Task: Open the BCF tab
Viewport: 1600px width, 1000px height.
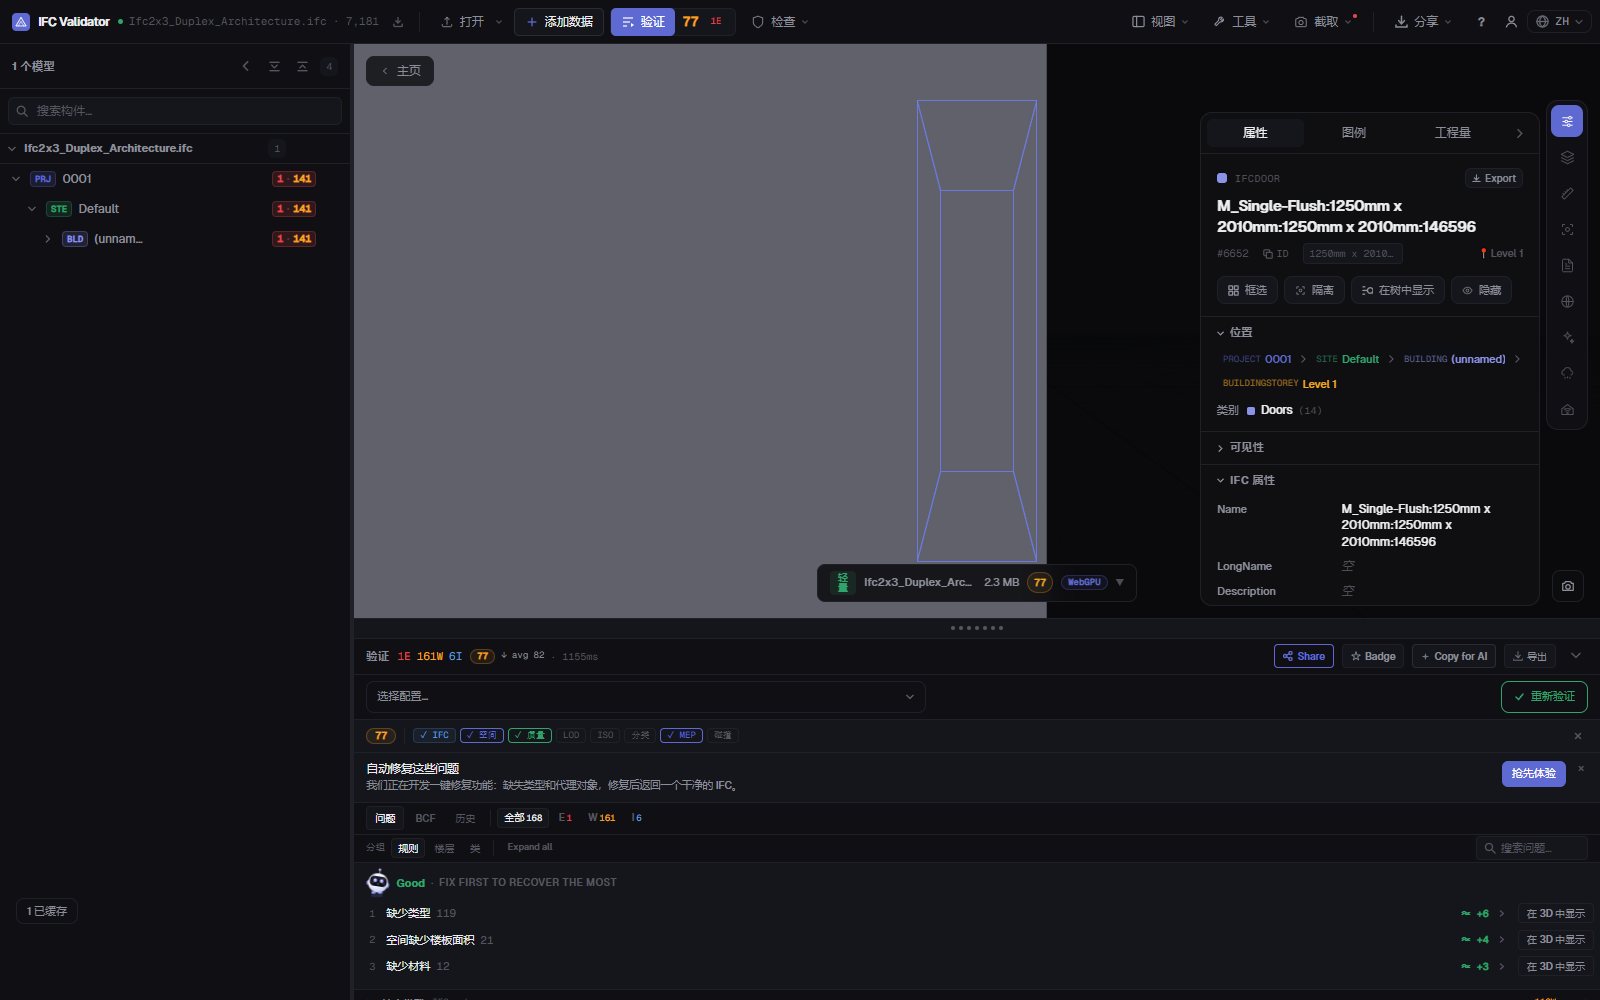Action: pyautogui.click(x=425, y=818)
